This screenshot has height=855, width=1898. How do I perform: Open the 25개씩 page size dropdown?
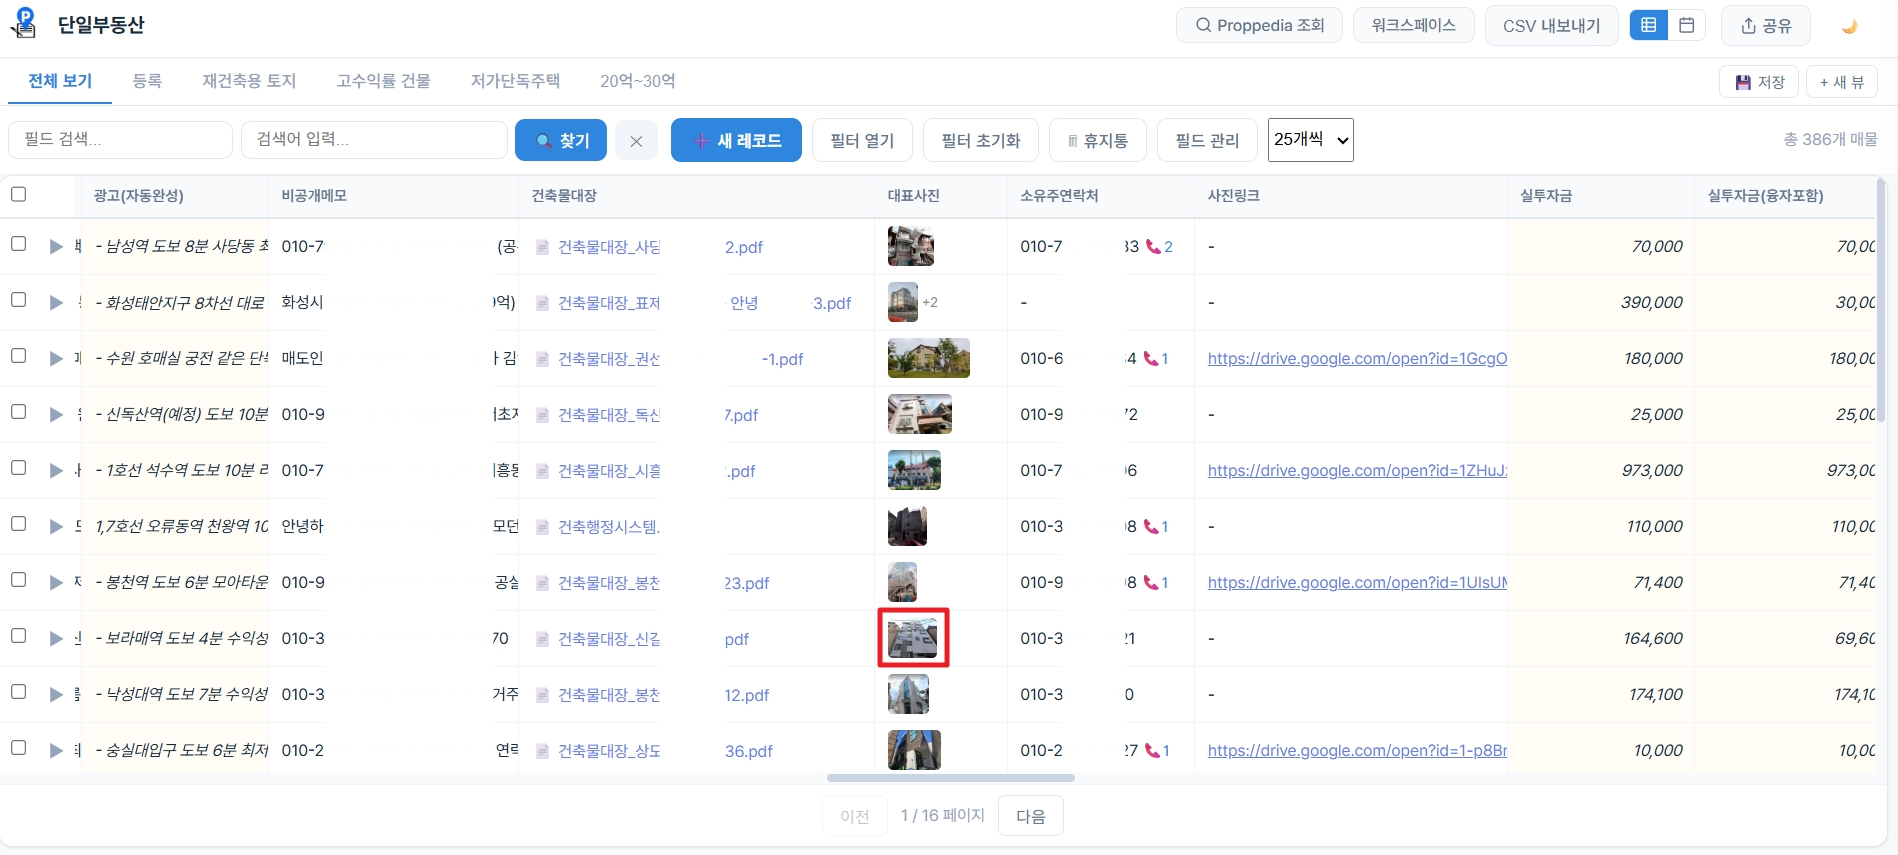(1310, 139)
